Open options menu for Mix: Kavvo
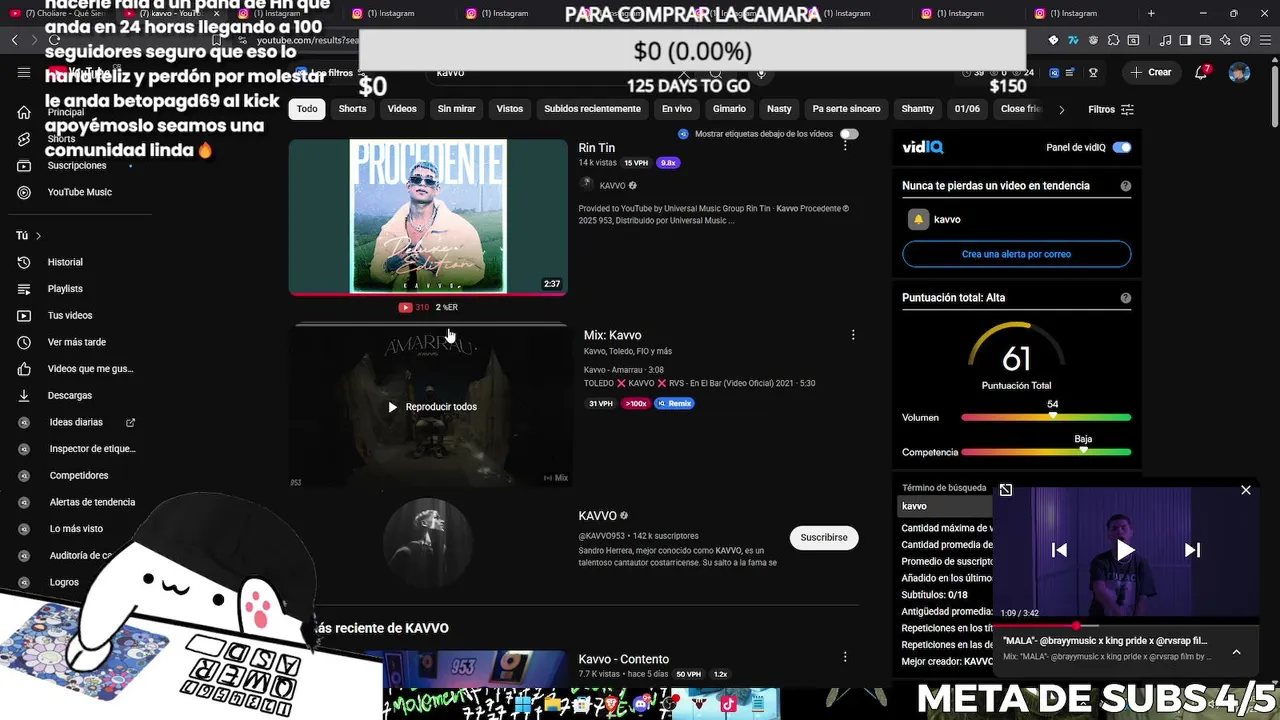Image resolution: width=1280 pixels, height=720 pixels. pos(853,335)
